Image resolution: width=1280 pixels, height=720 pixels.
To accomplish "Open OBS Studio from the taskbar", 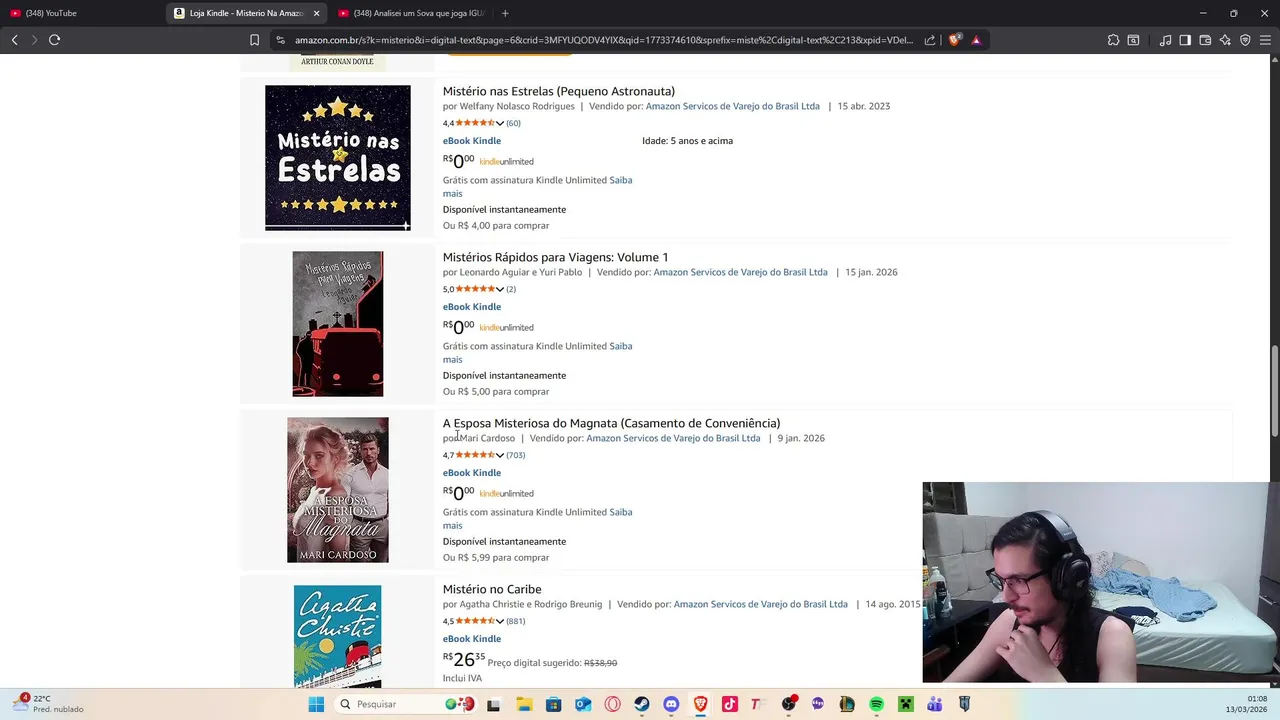I will click(789, 704).
